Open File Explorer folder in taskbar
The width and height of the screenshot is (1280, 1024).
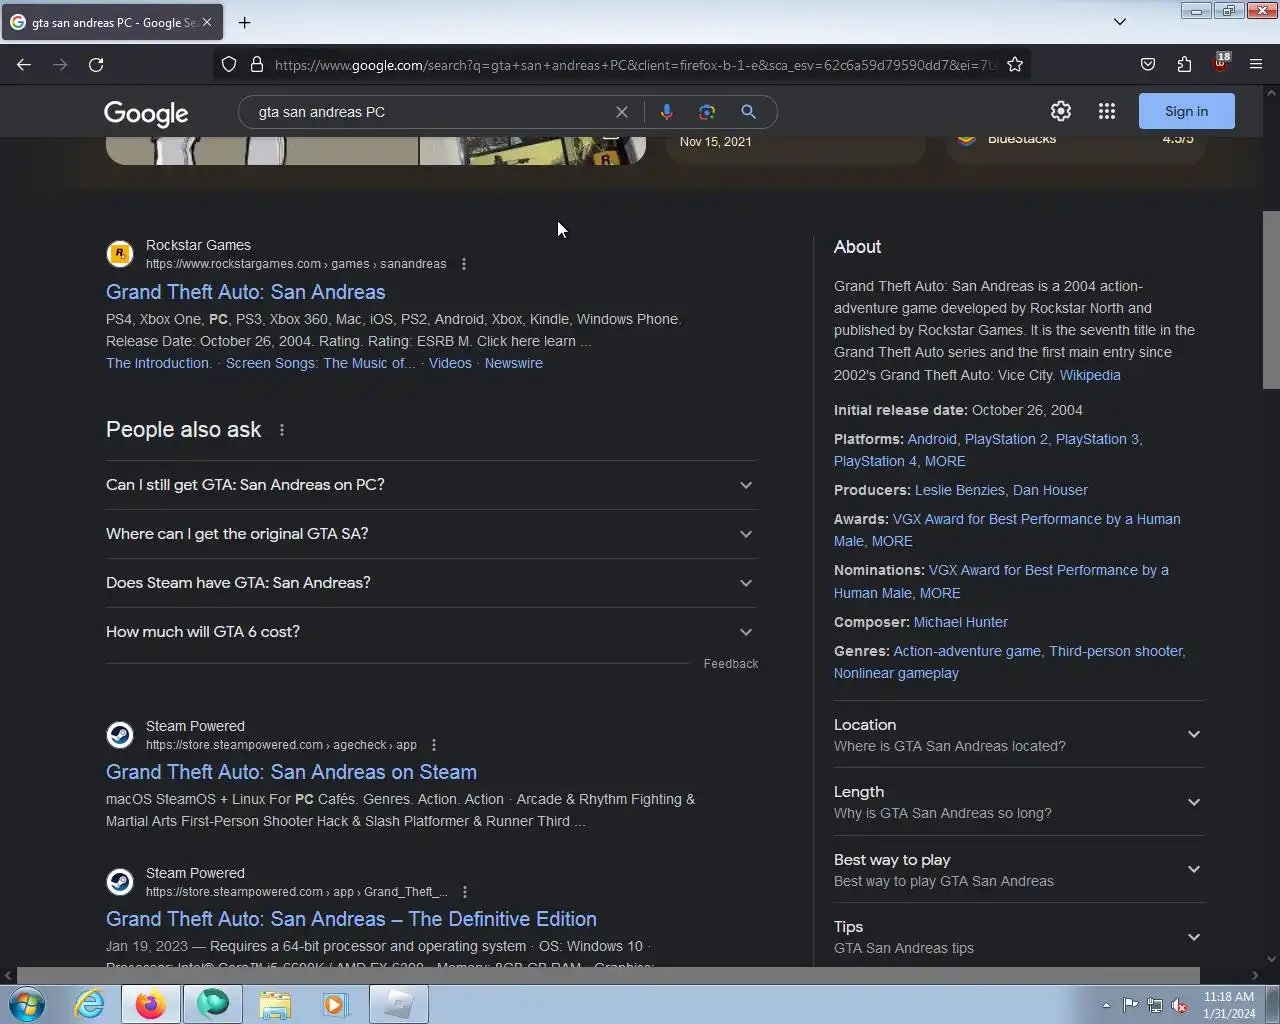[275, 1004]
